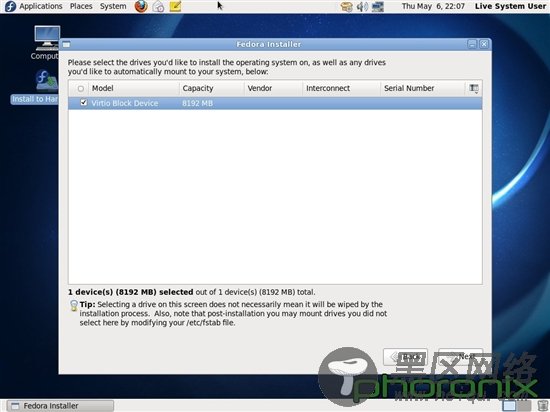Screen dimensions: 550x412
Task: Open the installer window menu icon
Action: tap(66, 44)
